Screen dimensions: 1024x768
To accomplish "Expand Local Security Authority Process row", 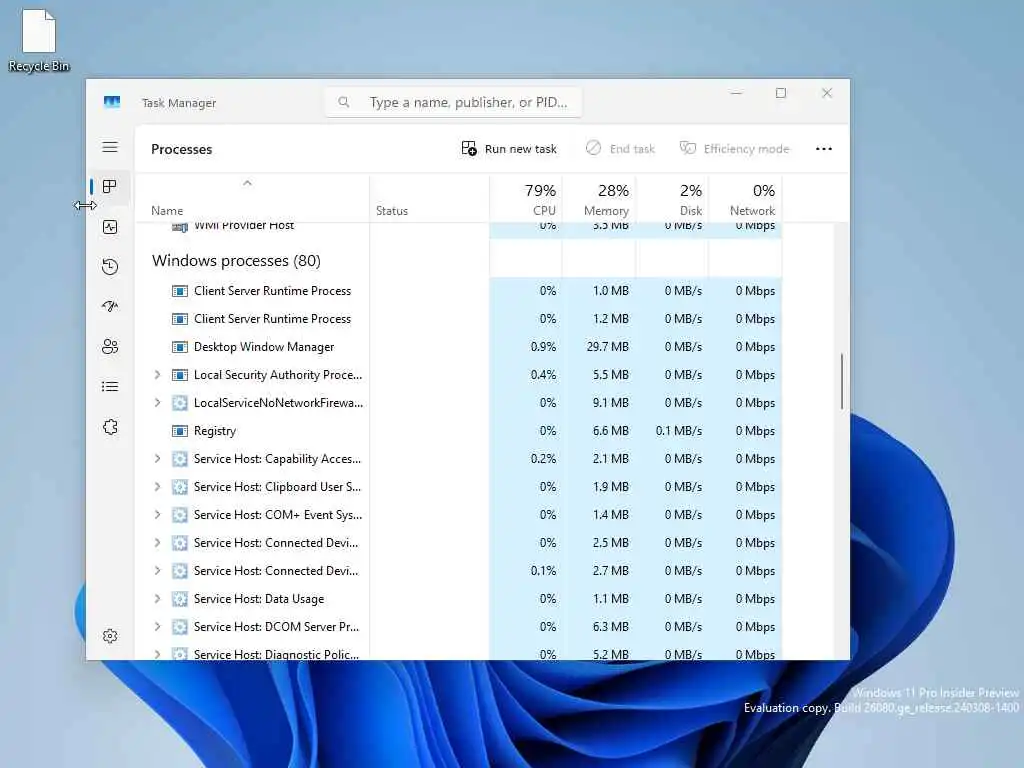I will click(157, 375).
